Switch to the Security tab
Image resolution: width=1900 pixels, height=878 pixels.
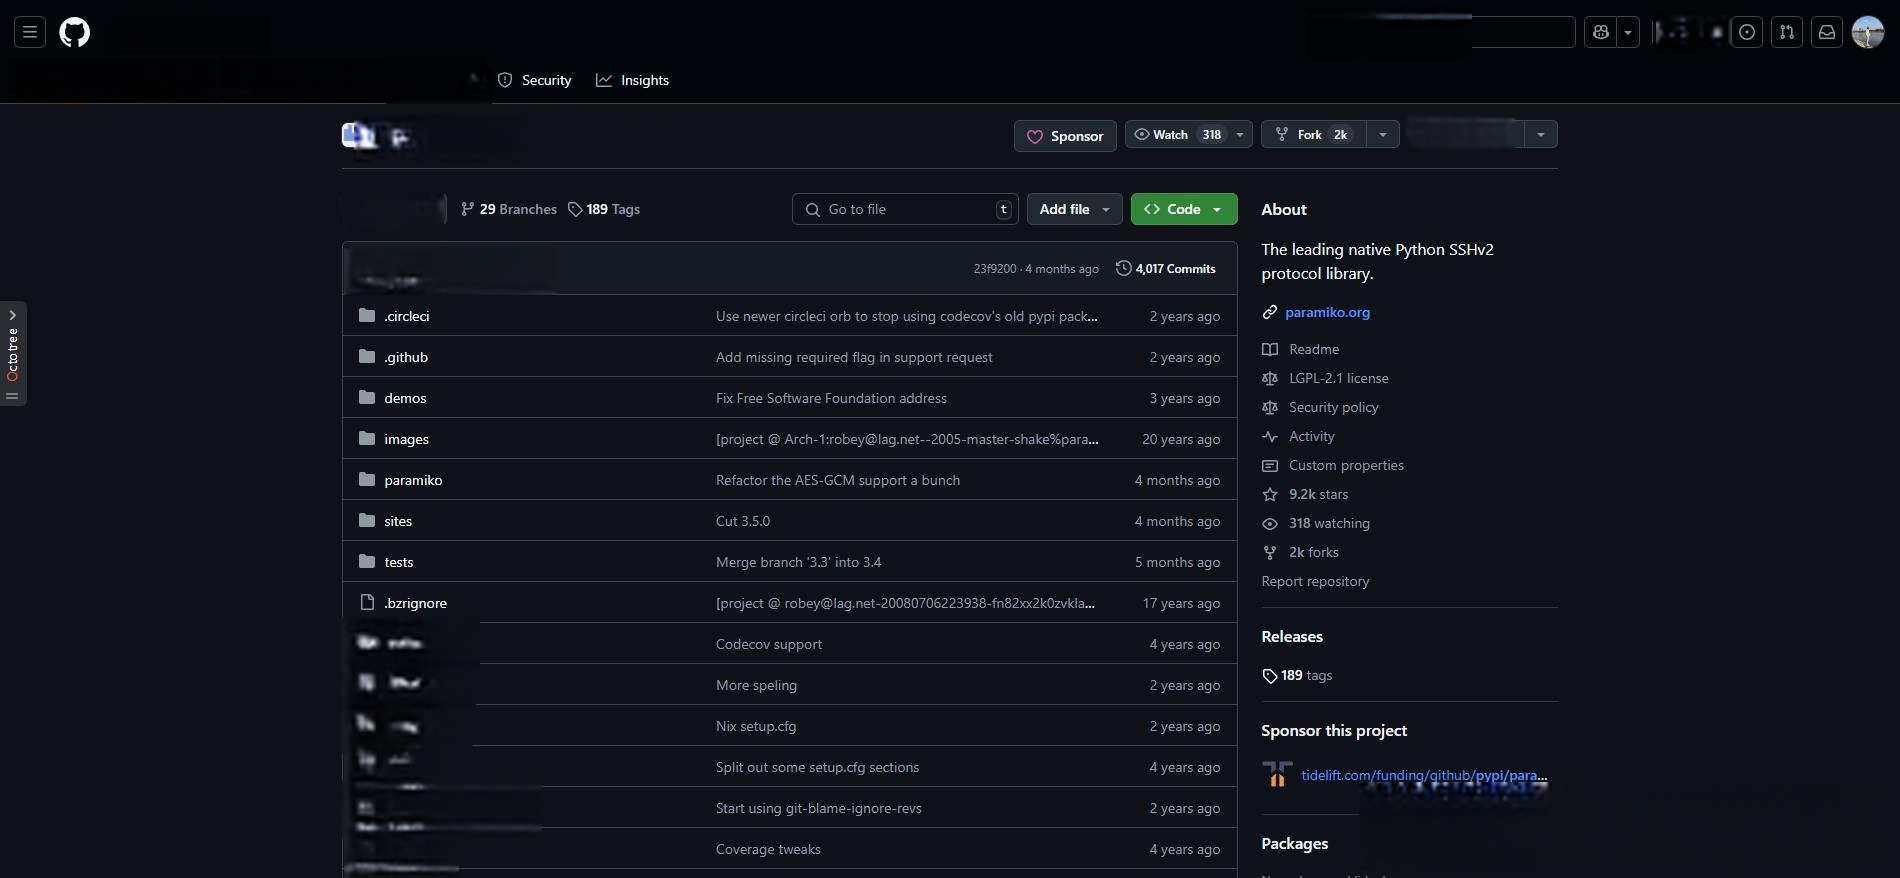[535, 80]
